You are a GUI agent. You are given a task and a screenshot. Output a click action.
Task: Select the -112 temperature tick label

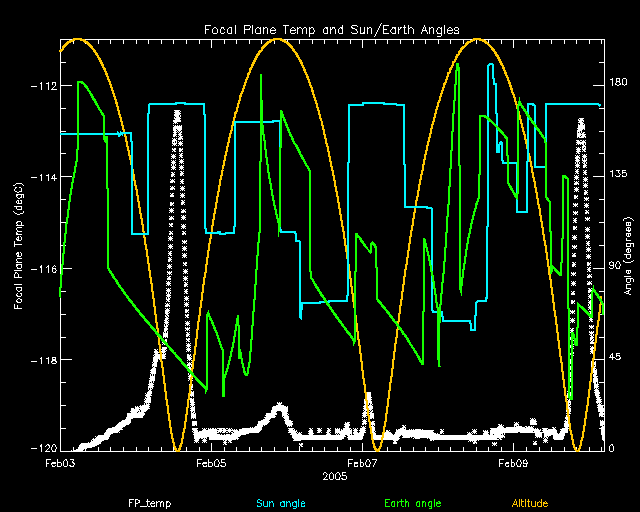[x=42, y=86]
